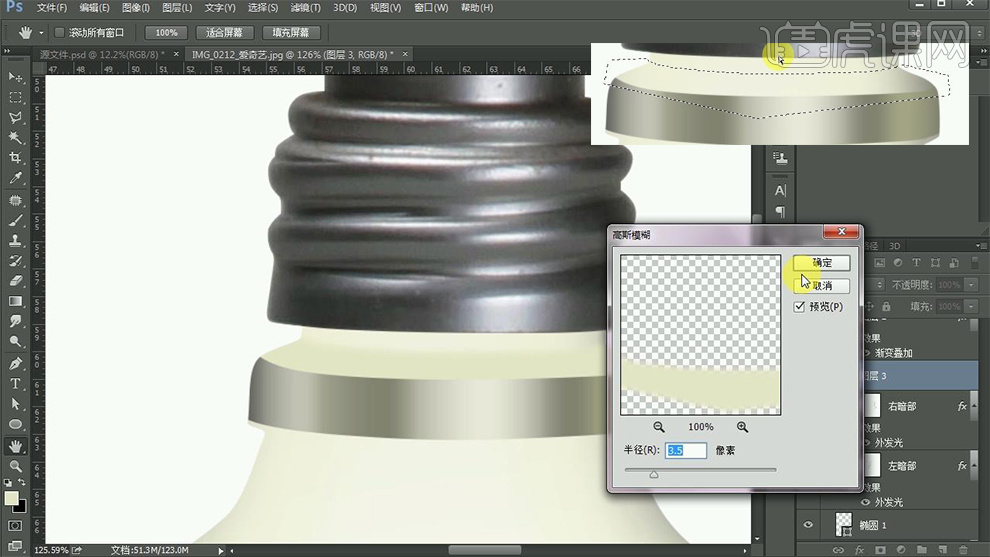The width and height of the screenshot is (990, 557).
Task: Open the document status info arrow
Action: (220, 550)
